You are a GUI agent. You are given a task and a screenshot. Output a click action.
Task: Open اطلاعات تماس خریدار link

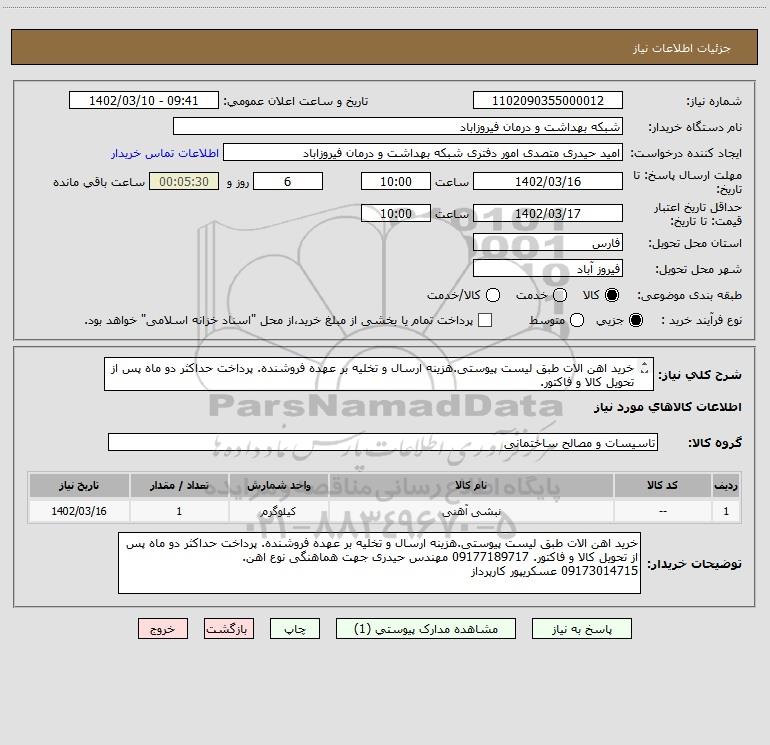[x=165, y=153]
